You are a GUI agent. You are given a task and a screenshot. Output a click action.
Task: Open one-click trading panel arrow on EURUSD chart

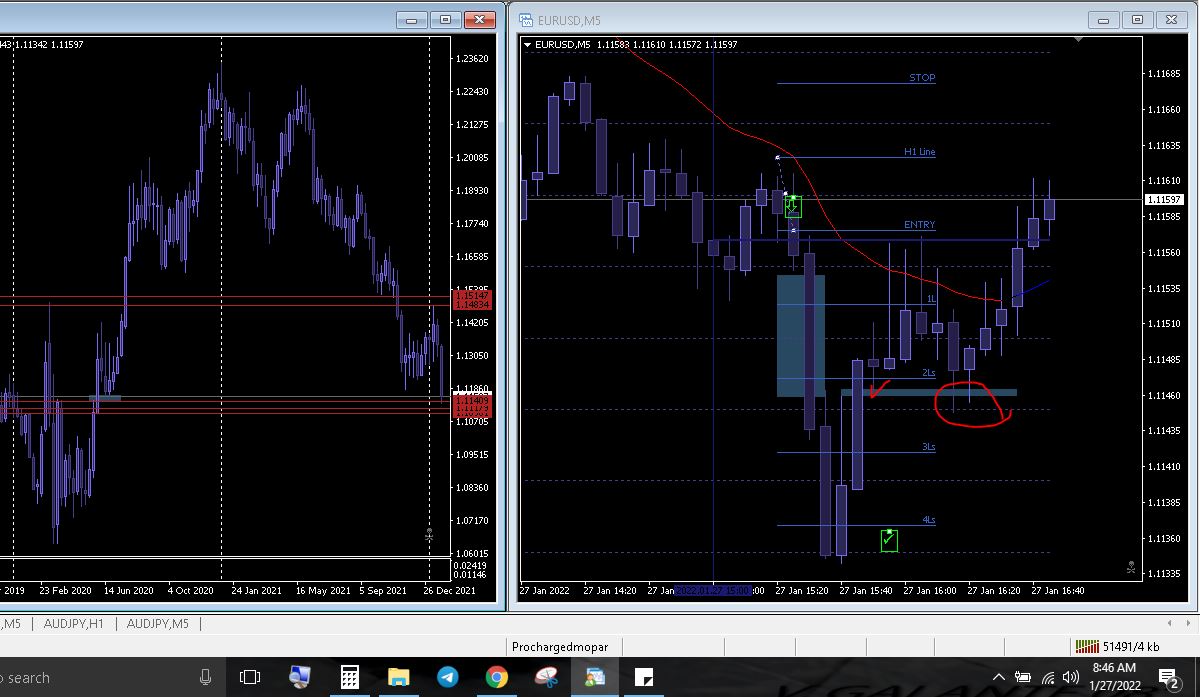click(527, 44)
